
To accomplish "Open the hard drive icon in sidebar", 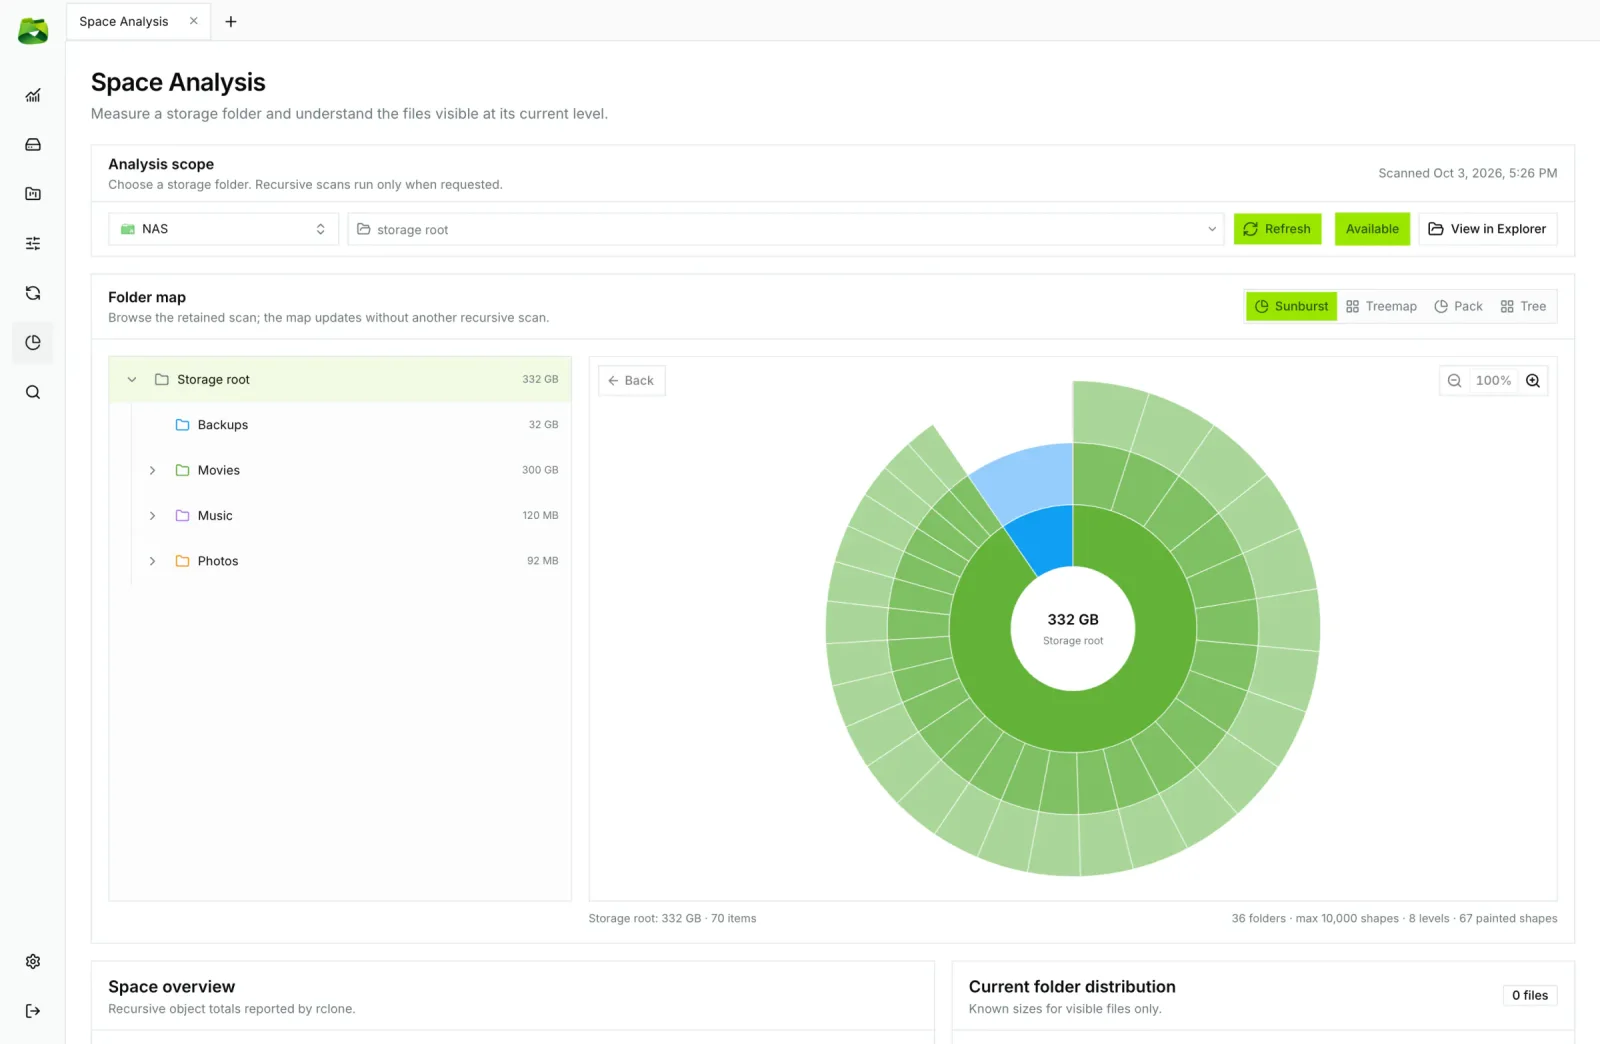I will point(33,145).
